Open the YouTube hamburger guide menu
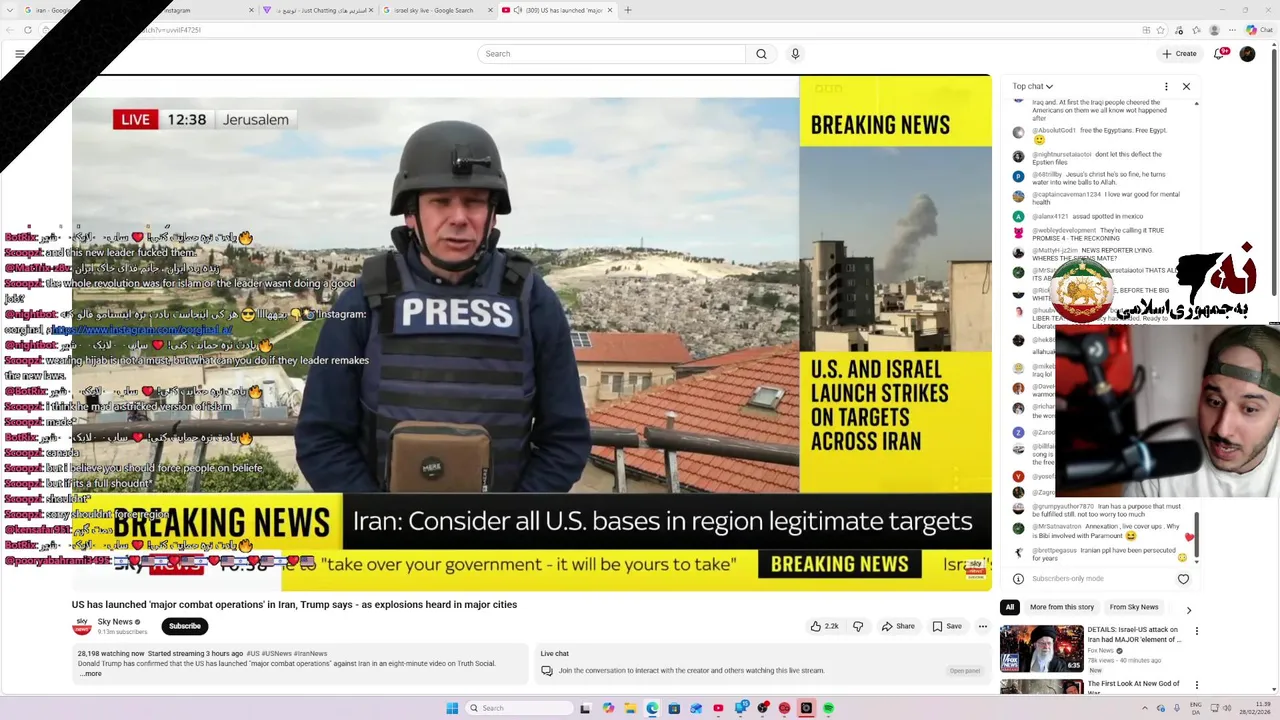This screenshot has width=1280, height=720. [20, 54]
